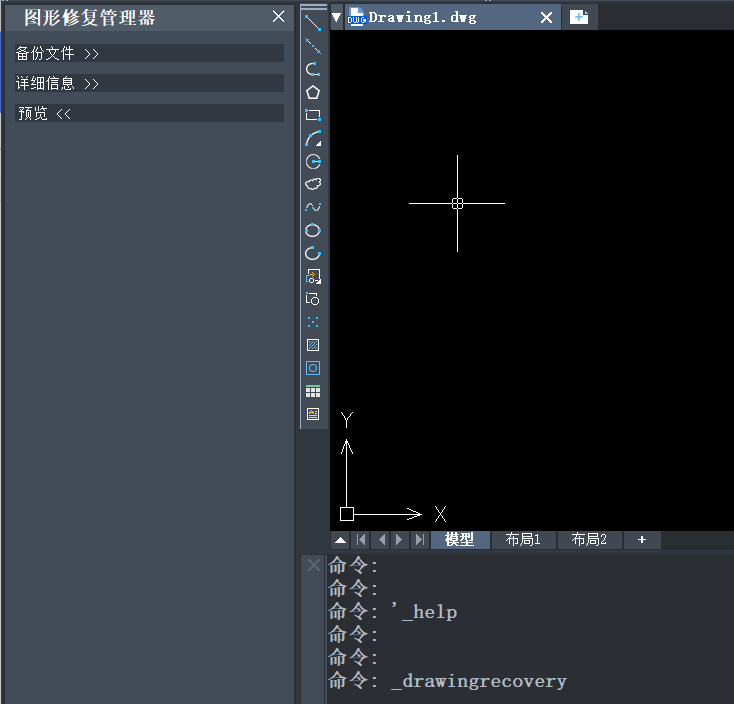Click the Create block tool

(313, 299)
